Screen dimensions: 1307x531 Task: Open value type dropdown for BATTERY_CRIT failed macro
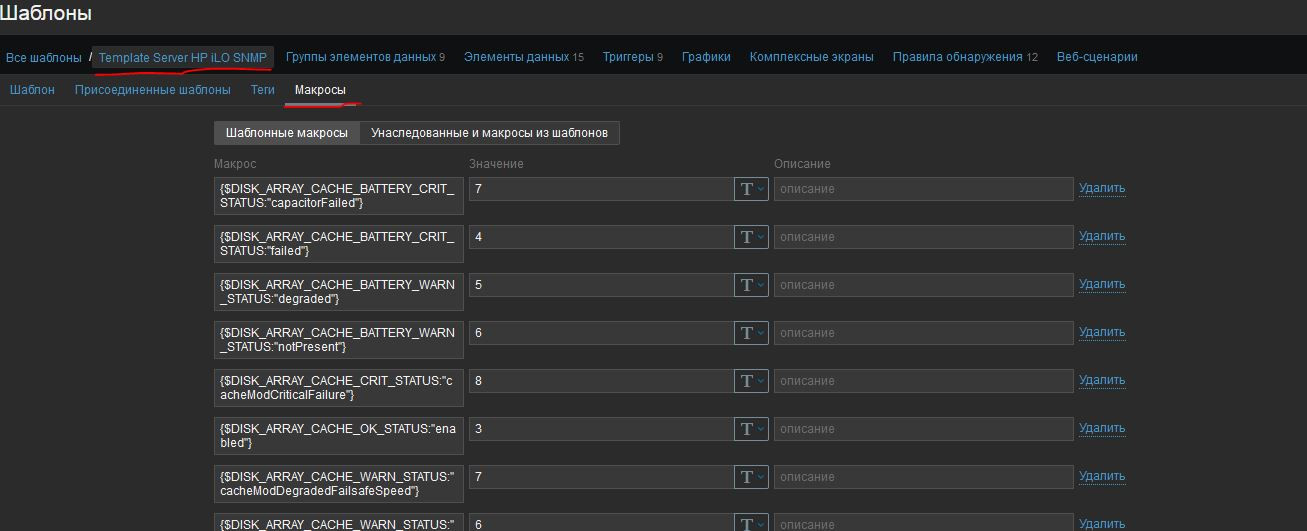(751, 237)
